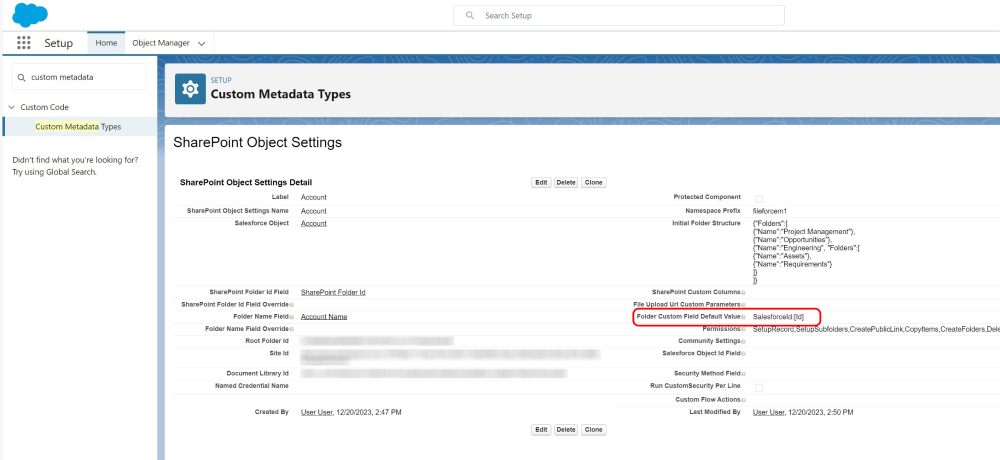The image size is (1000, 460).
Task: Toggle the Protected Component checkbox
Action: 758,198
